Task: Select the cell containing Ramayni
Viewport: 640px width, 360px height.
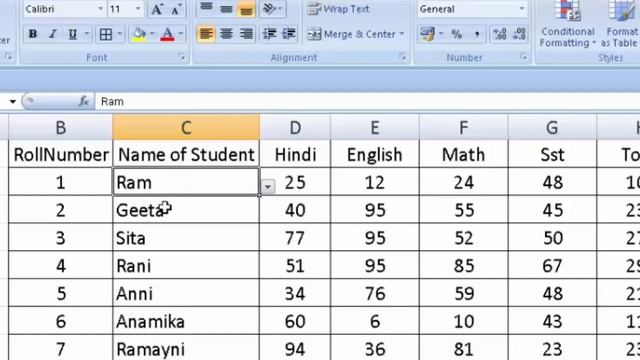Action: [186, 348]
